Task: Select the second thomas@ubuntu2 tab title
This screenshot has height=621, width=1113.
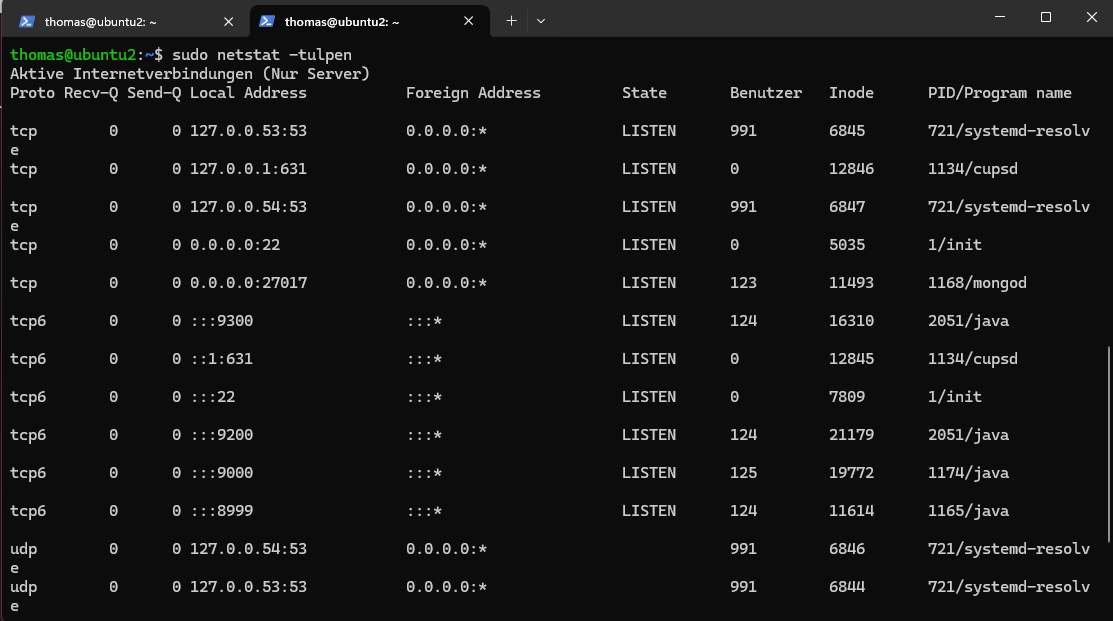Action: (340, 21)
